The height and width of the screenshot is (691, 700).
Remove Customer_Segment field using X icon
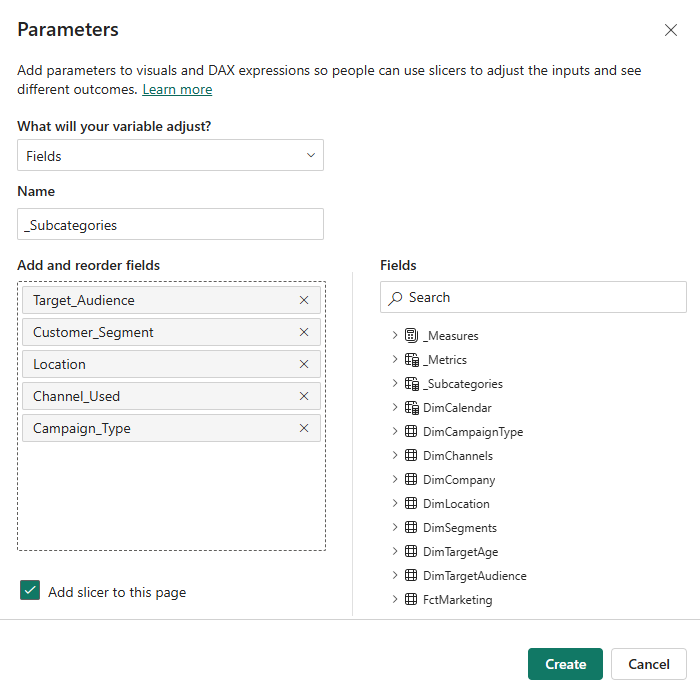tap(304, 332)
